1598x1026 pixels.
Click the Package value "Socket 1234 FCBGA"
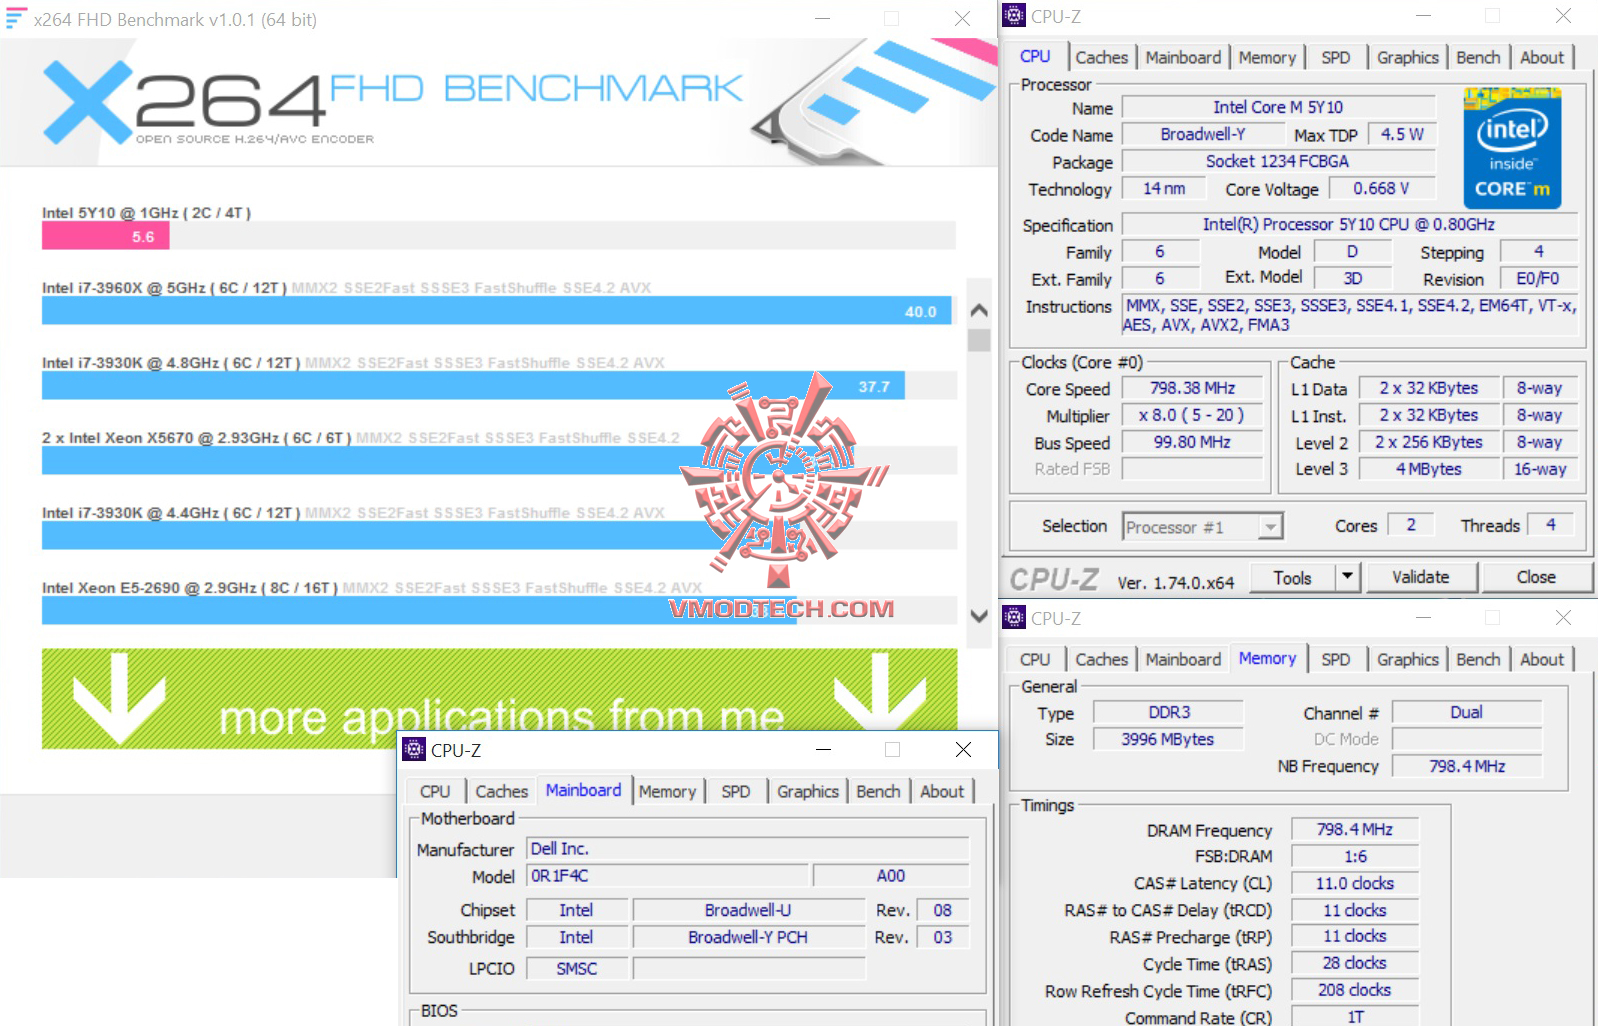(1278, 161)
